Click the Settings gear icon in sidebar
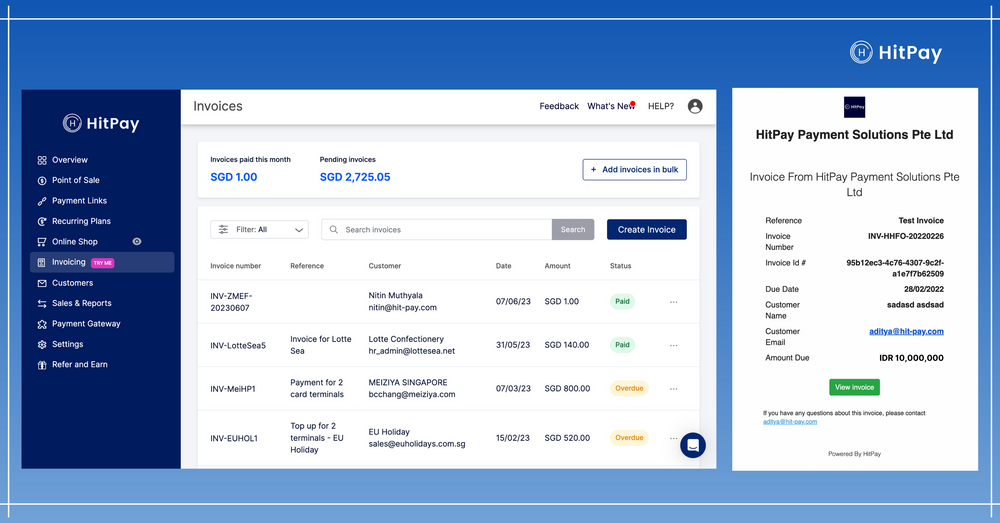This screenshot has height=523, width=1000. [x=42, y=344]
